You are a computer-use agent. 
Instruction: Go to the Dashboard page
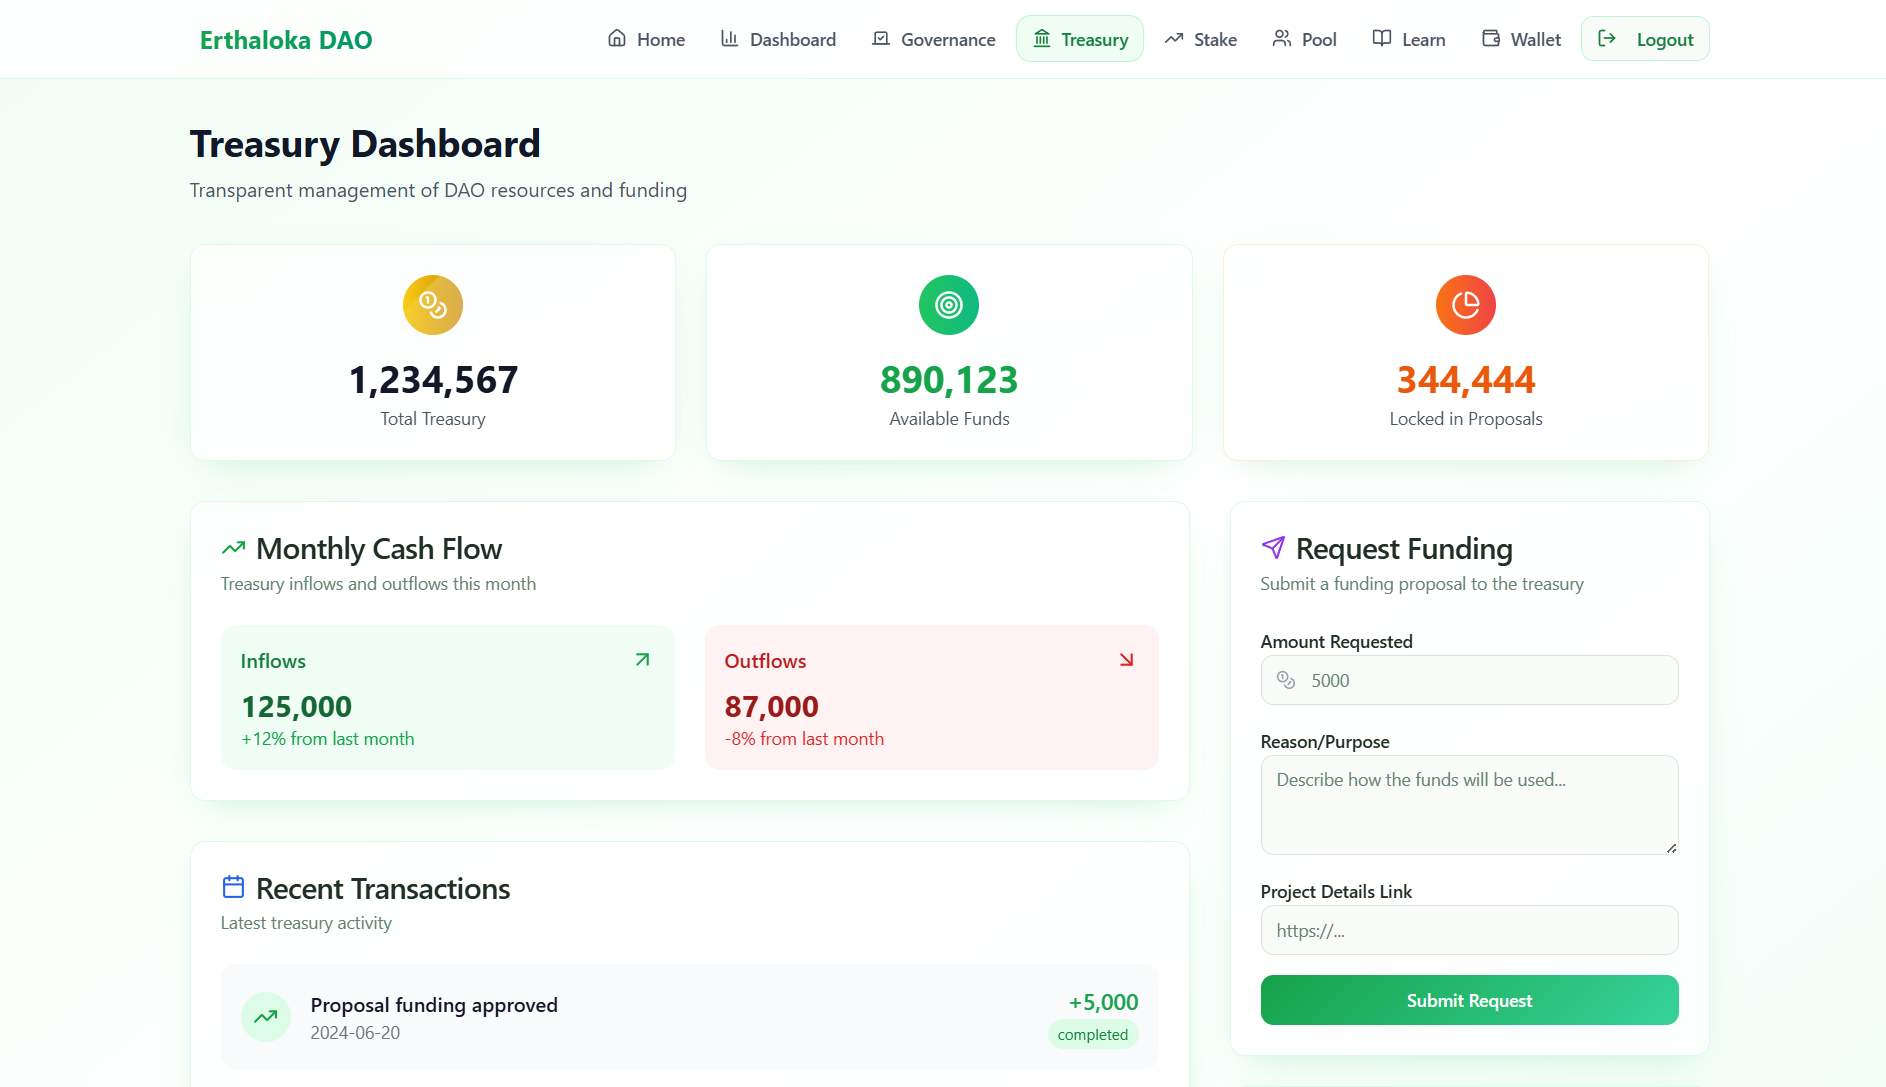coord(778,39)
